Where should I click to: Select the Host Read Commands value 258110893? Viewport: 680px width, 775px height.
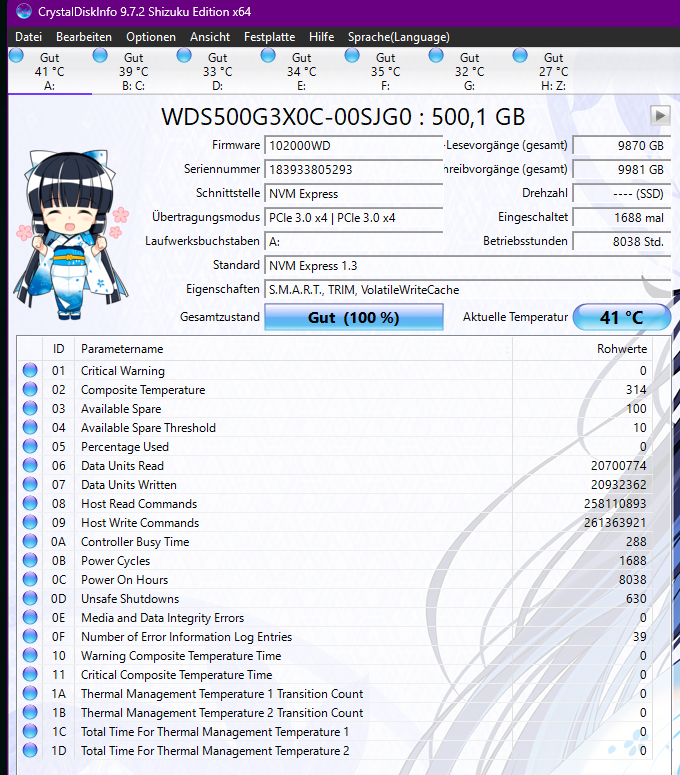tap(615, 504)
